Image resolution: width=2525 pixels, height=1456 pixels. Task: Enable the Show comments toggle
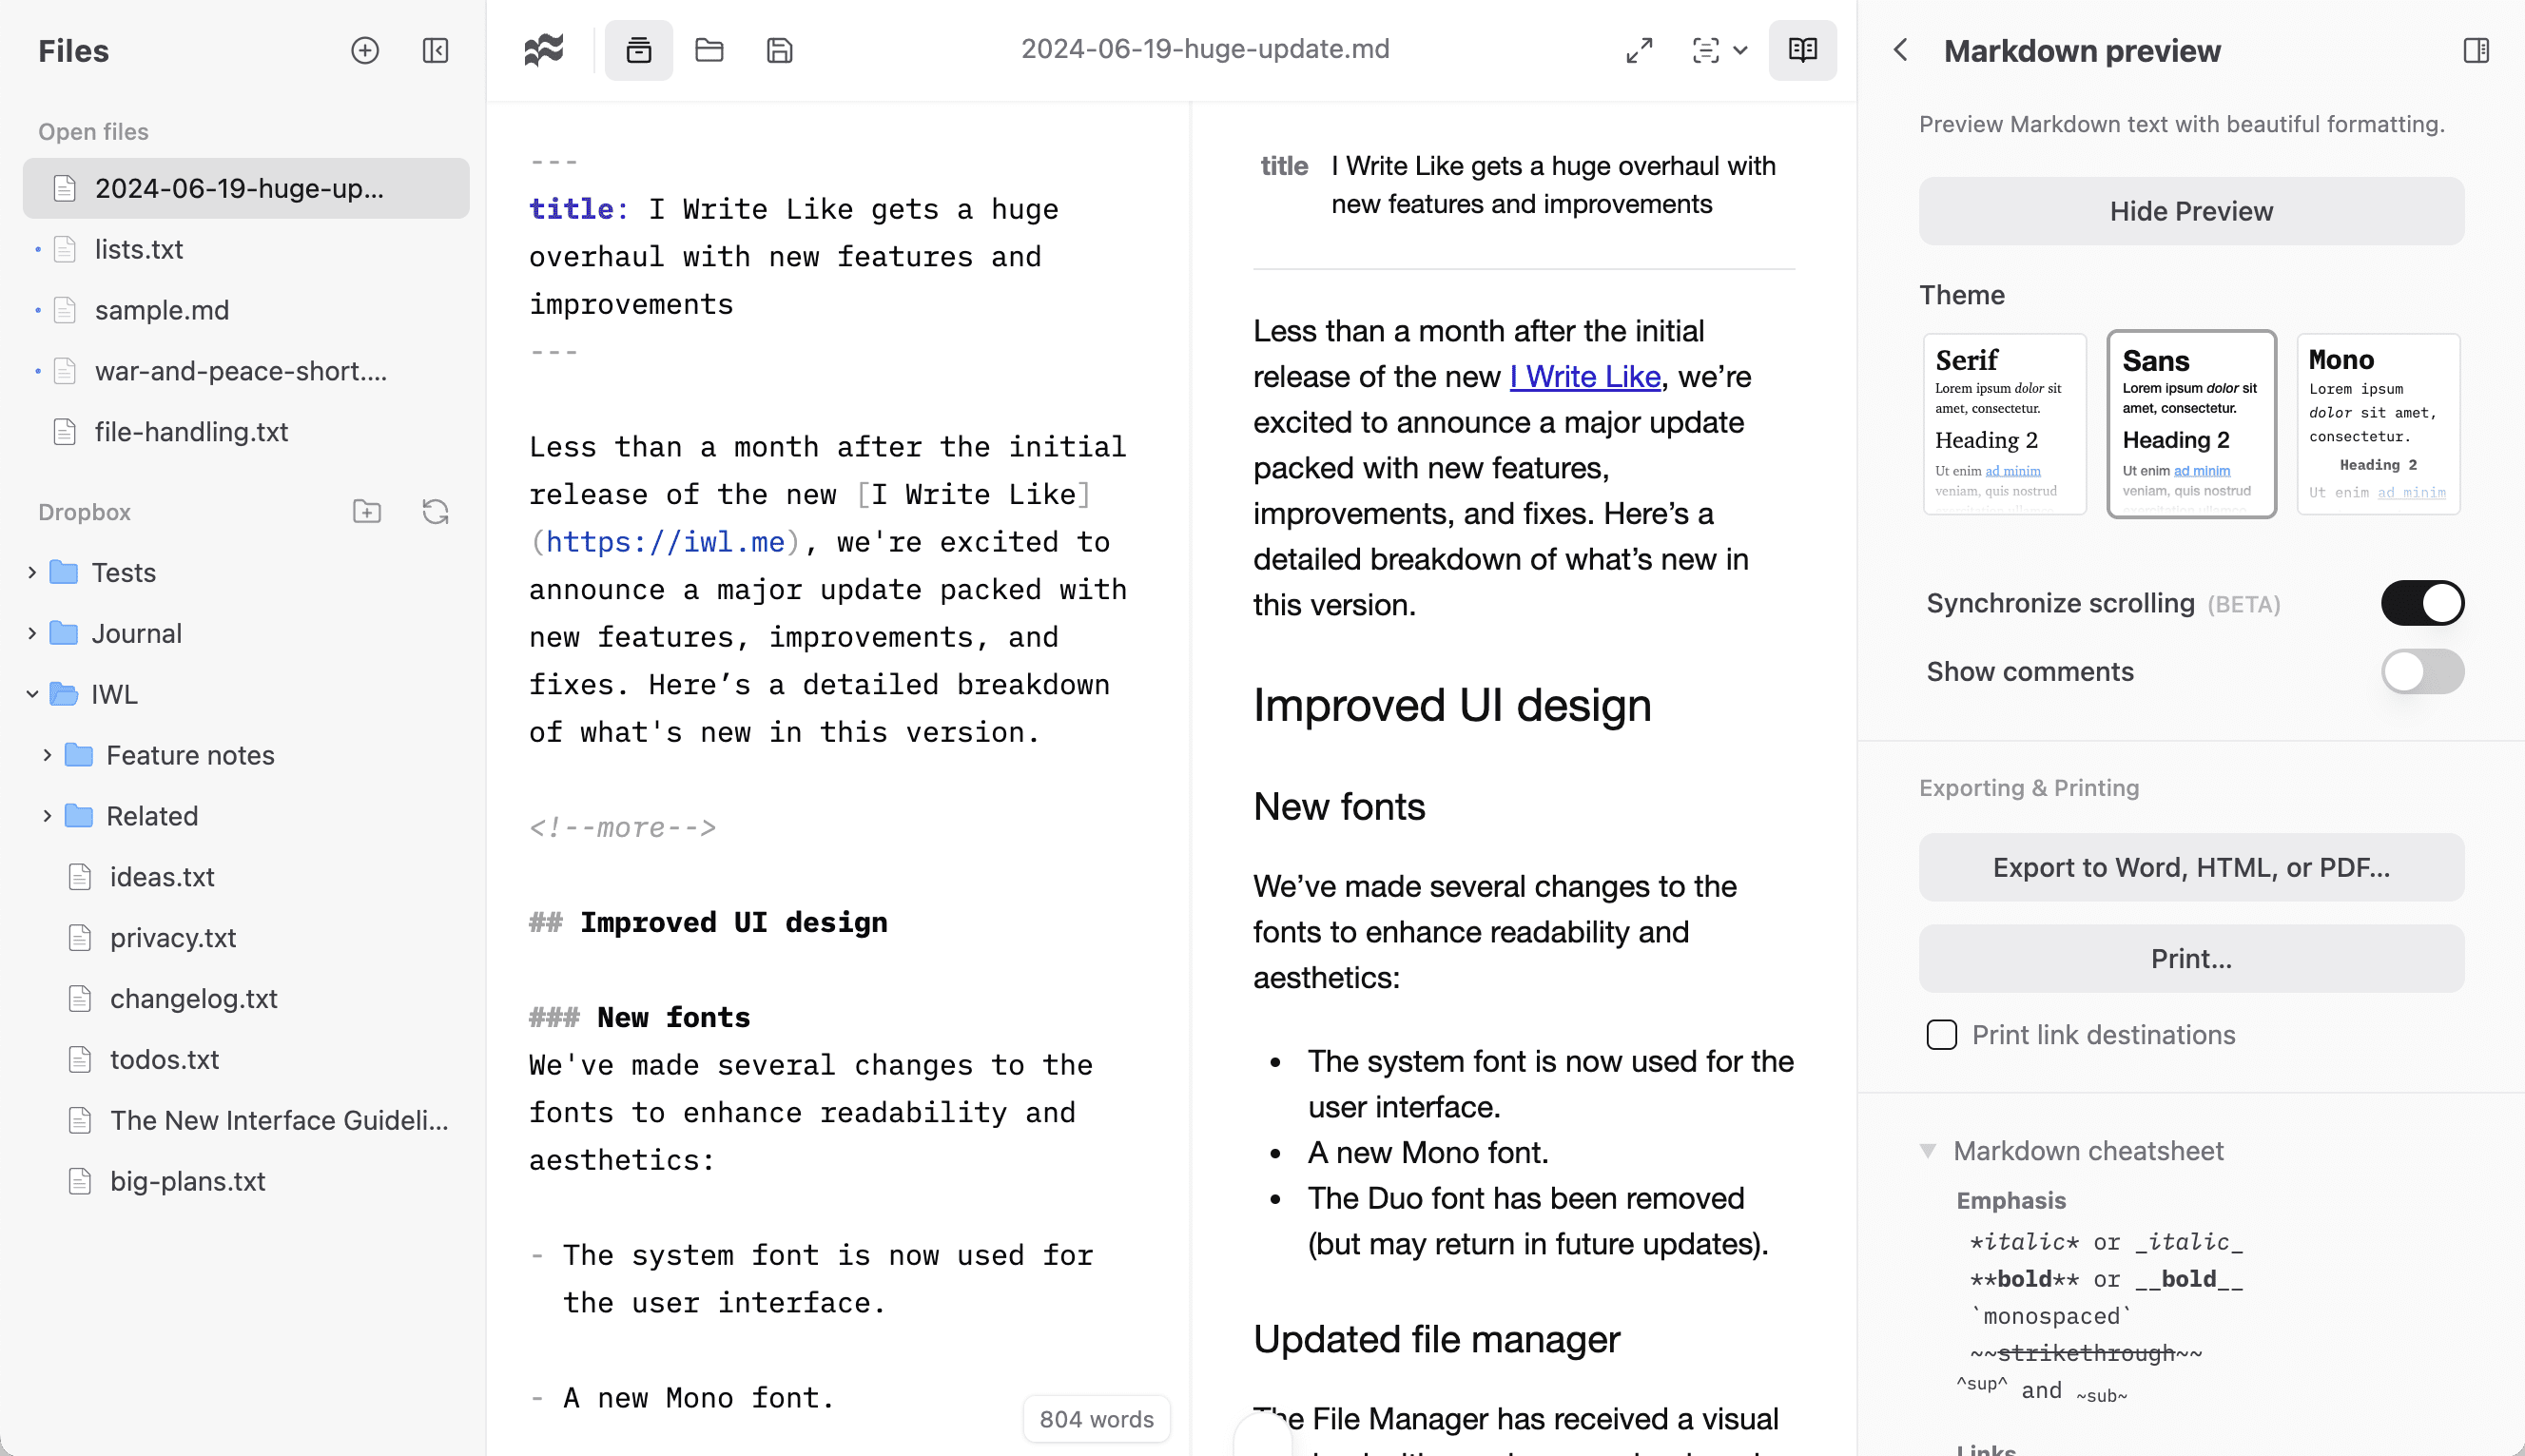pos(2421,671)
